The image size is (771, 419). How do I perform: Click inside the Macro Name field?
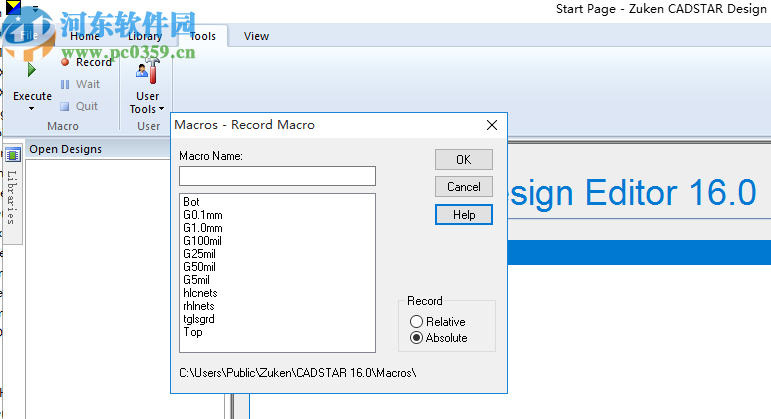point(277,176)
